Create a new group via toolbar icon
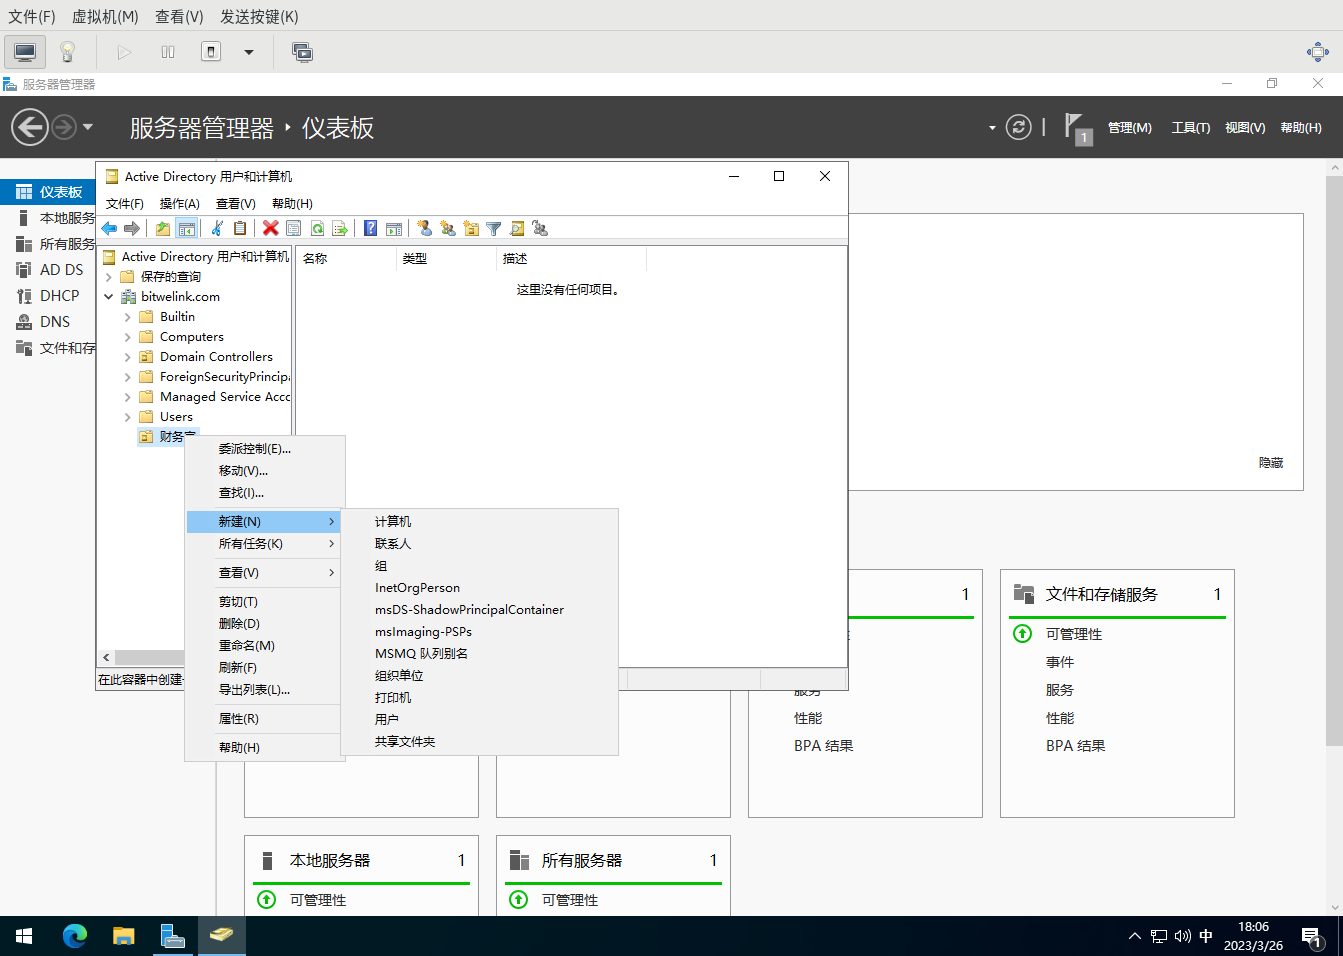Viewport: 1343px width, 956px height. [448, 228]
